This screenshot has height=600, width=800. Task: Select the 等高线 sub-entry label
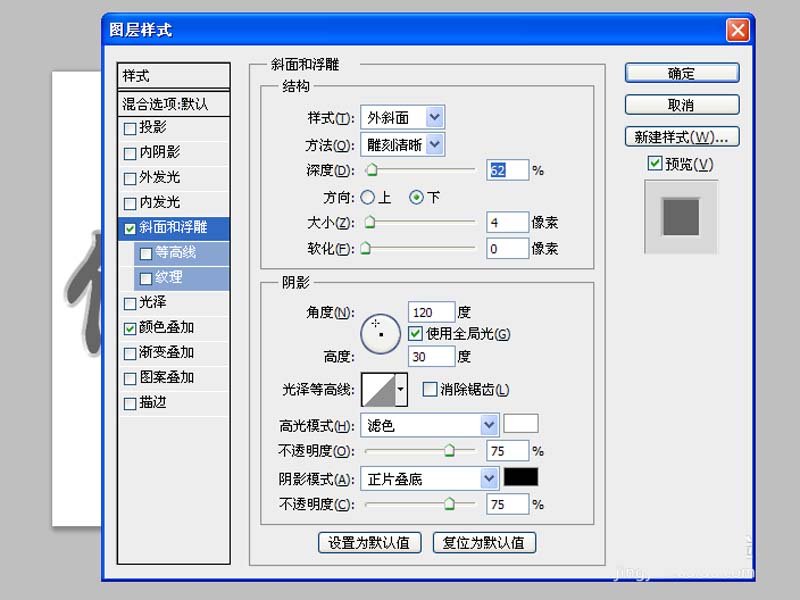[x=176, y=252]
